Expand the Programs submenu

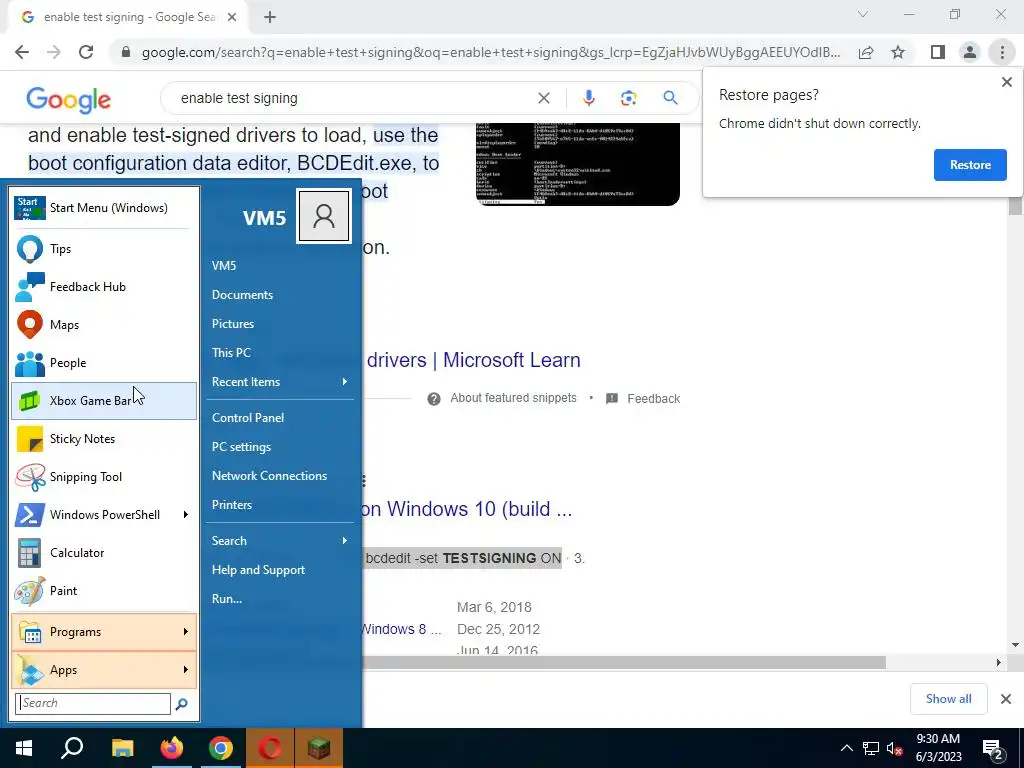(185, 632)
